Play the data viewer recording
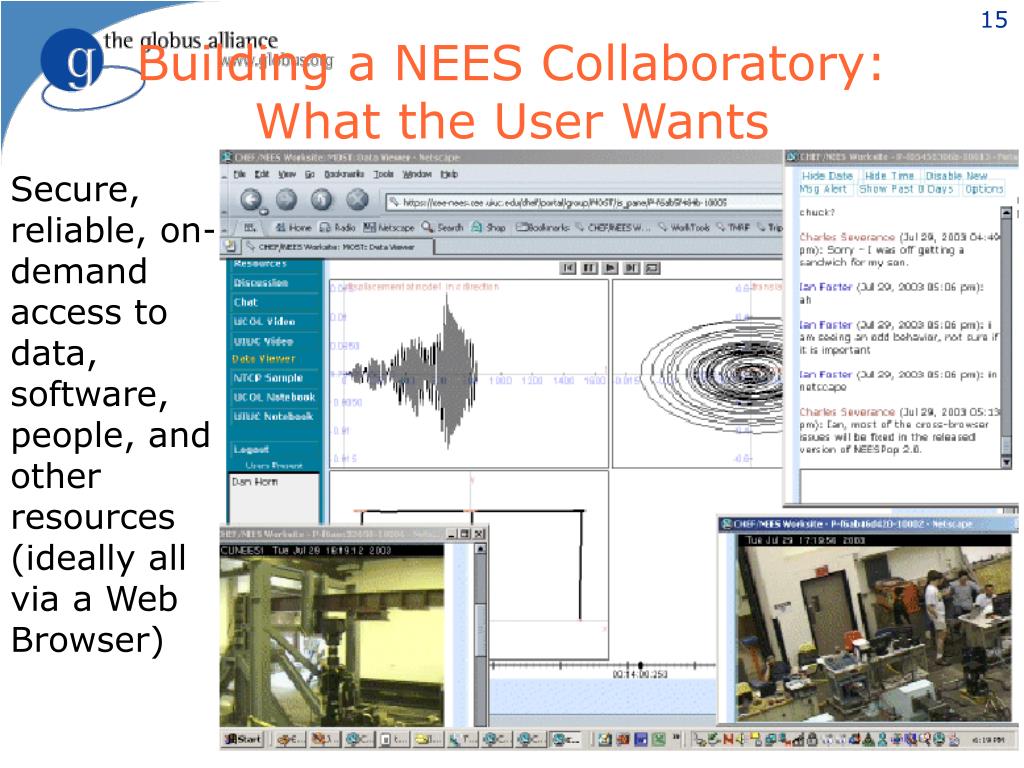The image size is (1024, 768). [610, 268]
